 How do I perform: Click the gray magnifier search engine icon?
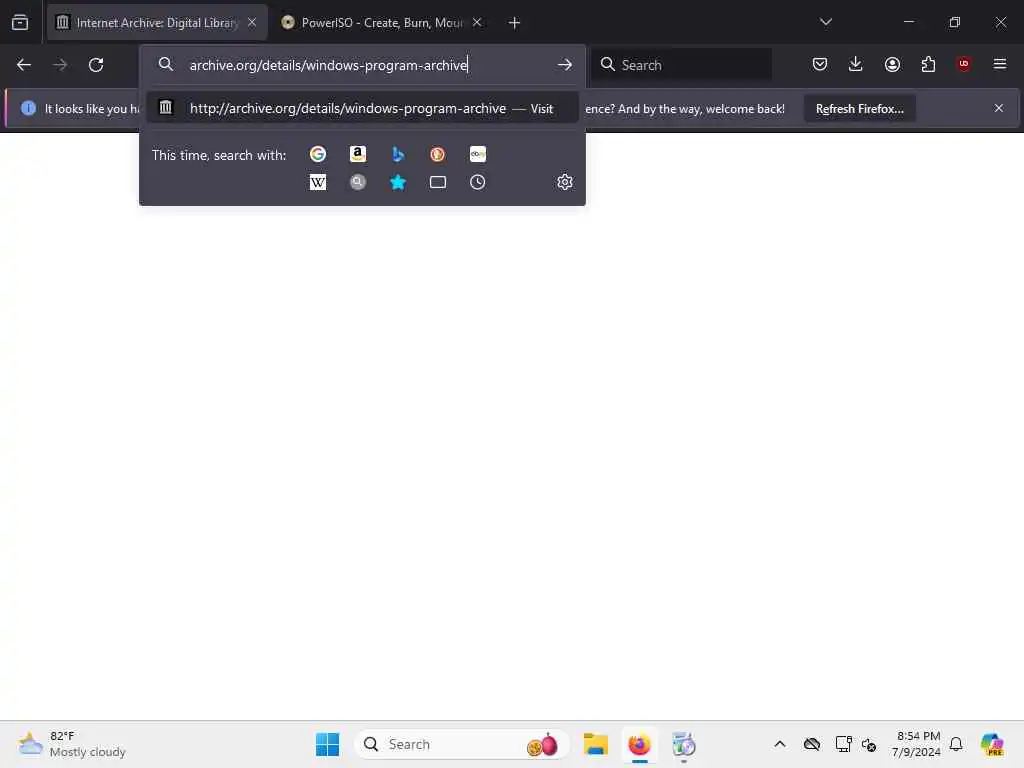[358, 182]
